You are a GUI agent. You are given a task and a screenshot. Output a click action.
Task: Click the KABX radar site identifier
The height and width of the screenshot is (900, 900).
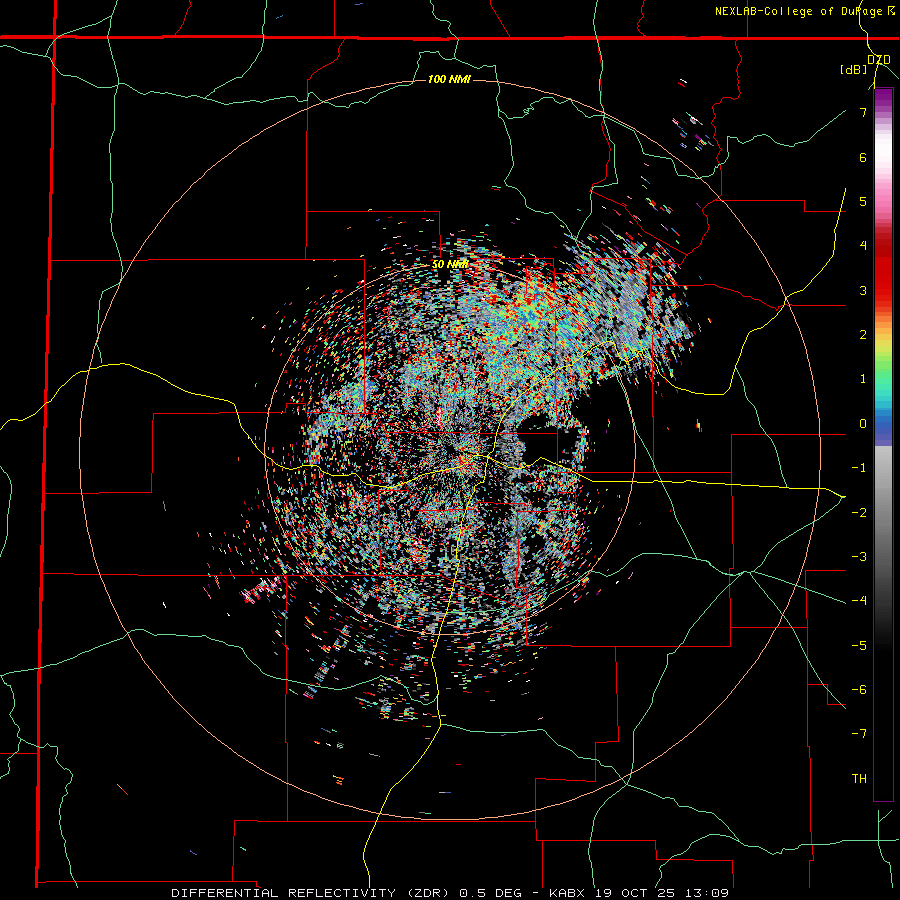pyautogui.click(x=569, y=893)
